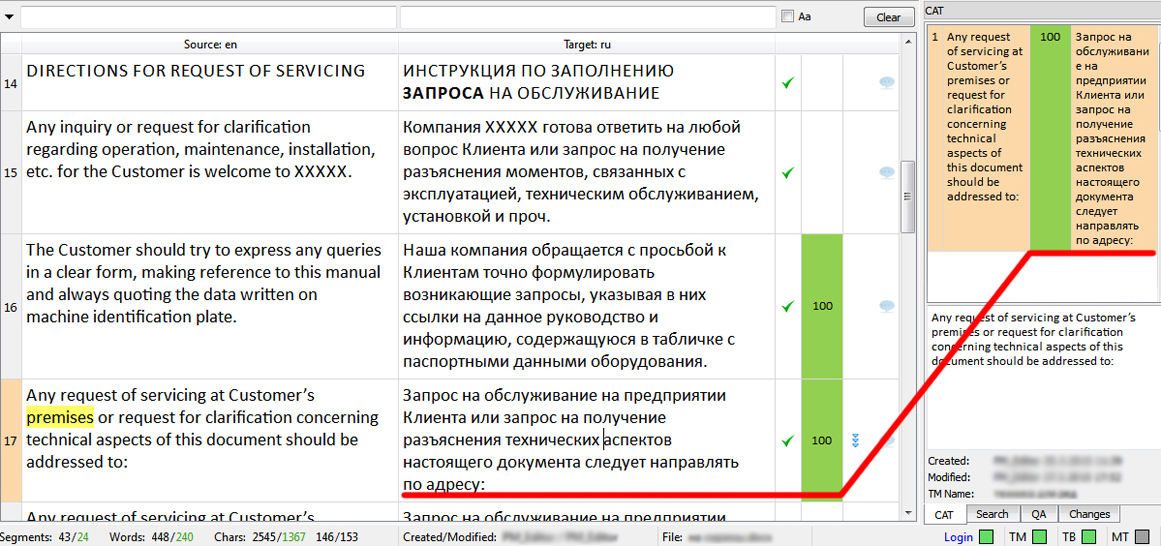The height and width of the screenshot is (546, 1161).
Task: Click the confirmed checkmark on segment 17
Action: (788, 440)
